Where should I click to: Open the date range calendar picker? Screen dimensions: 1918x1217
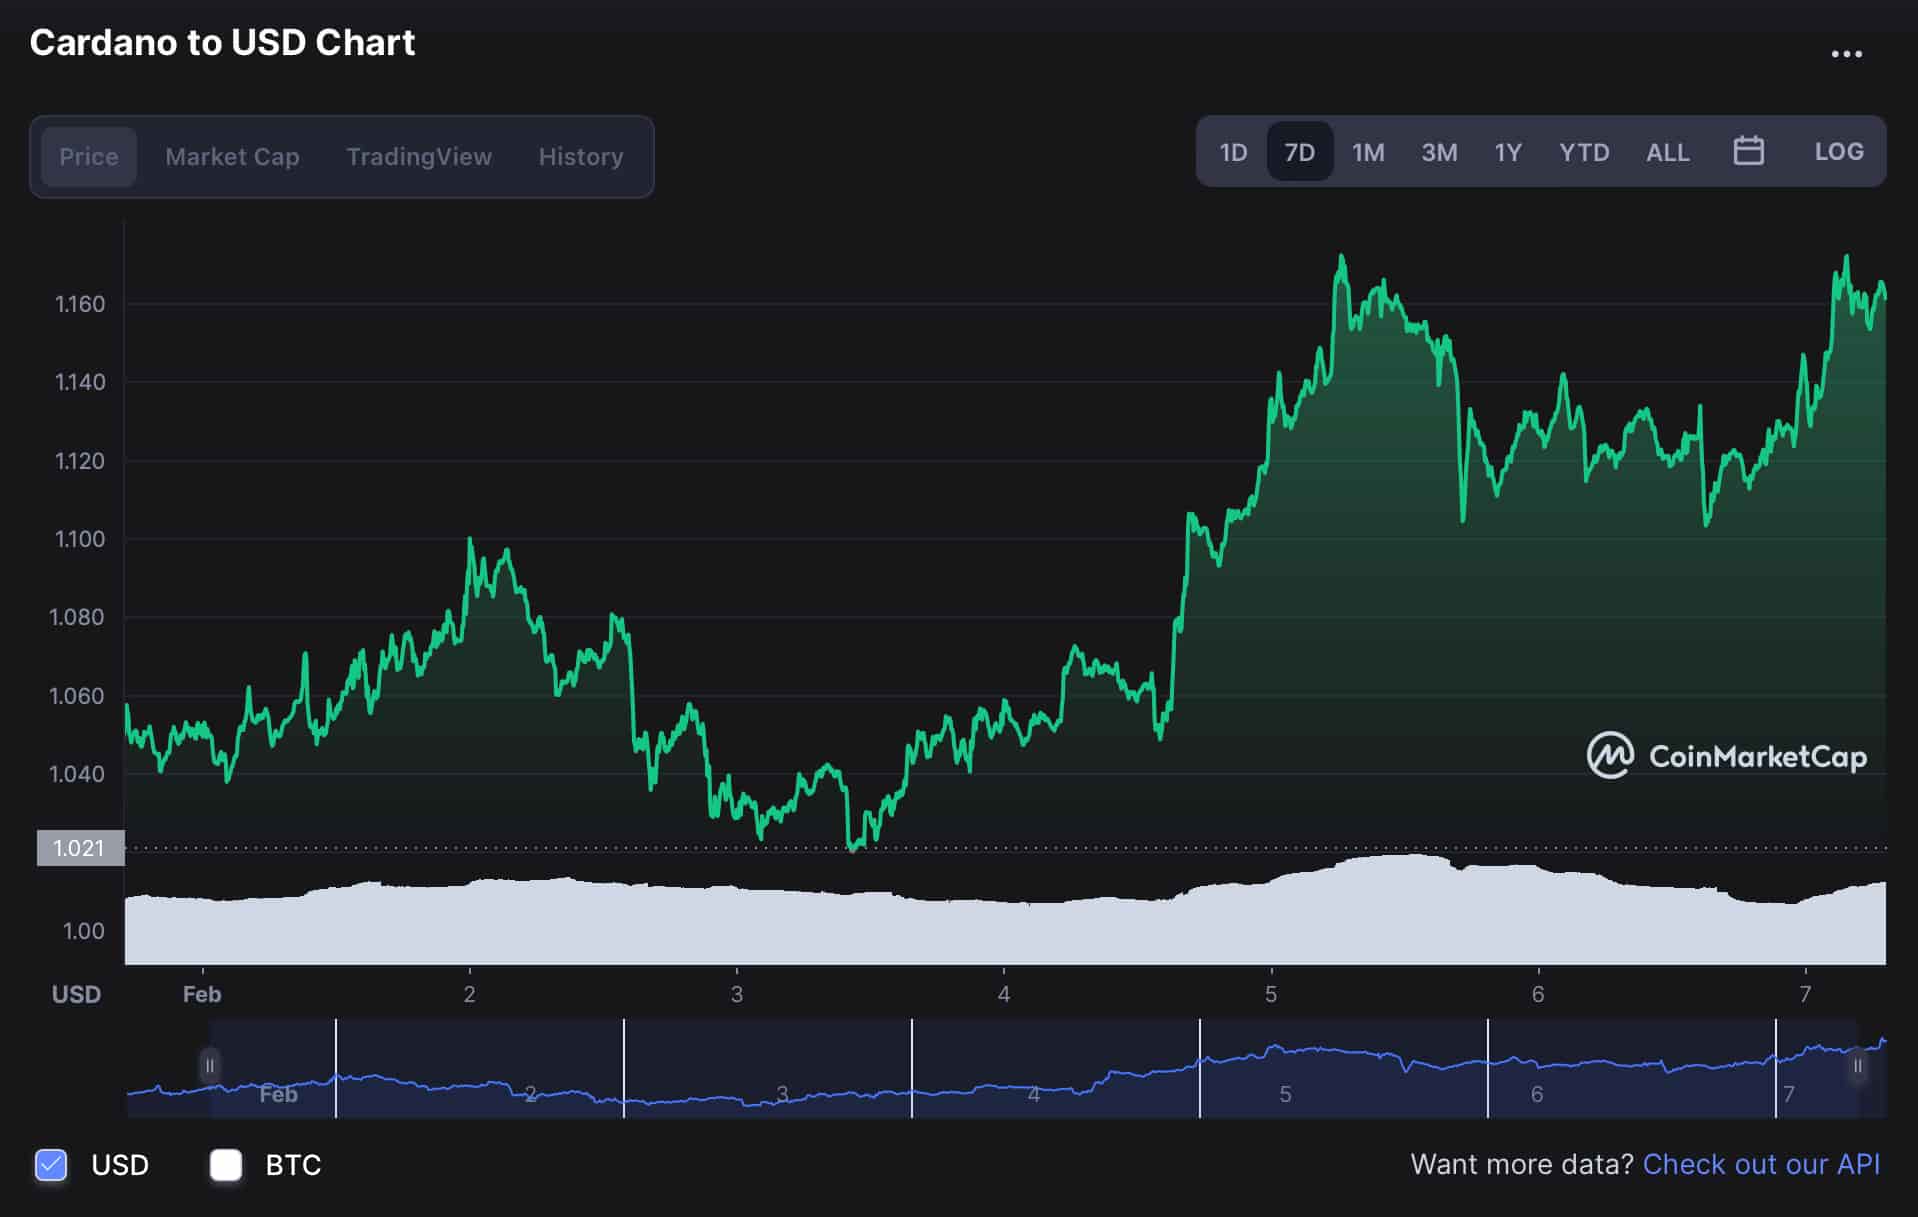click(1748, 151)
